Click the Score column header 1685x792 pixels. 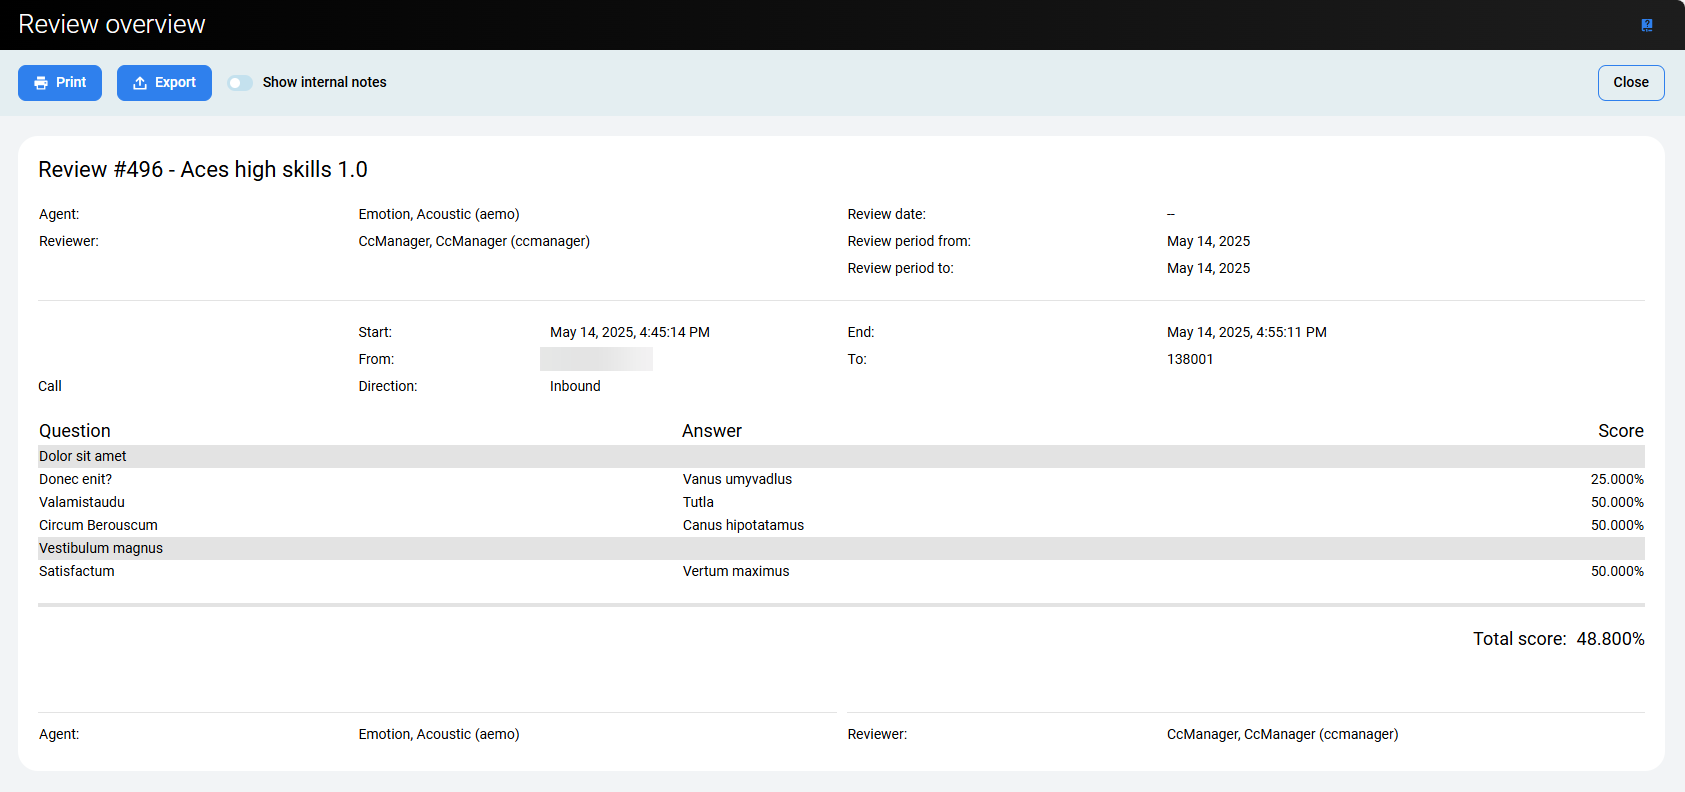(1620, 431)
